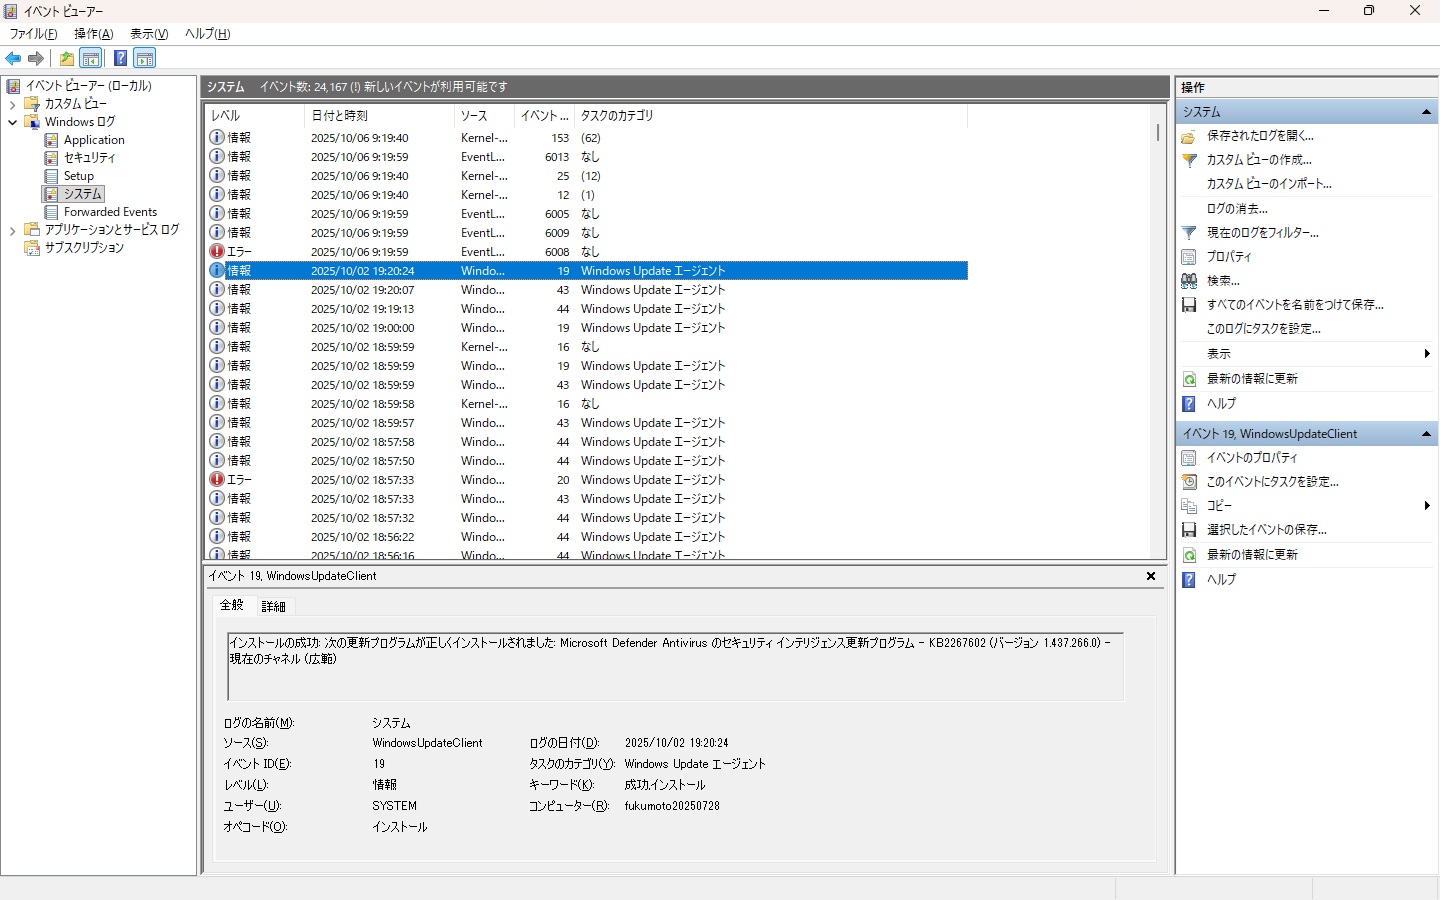
Task: Select the セキュリティ log in the tree
Action: [89, 158]
